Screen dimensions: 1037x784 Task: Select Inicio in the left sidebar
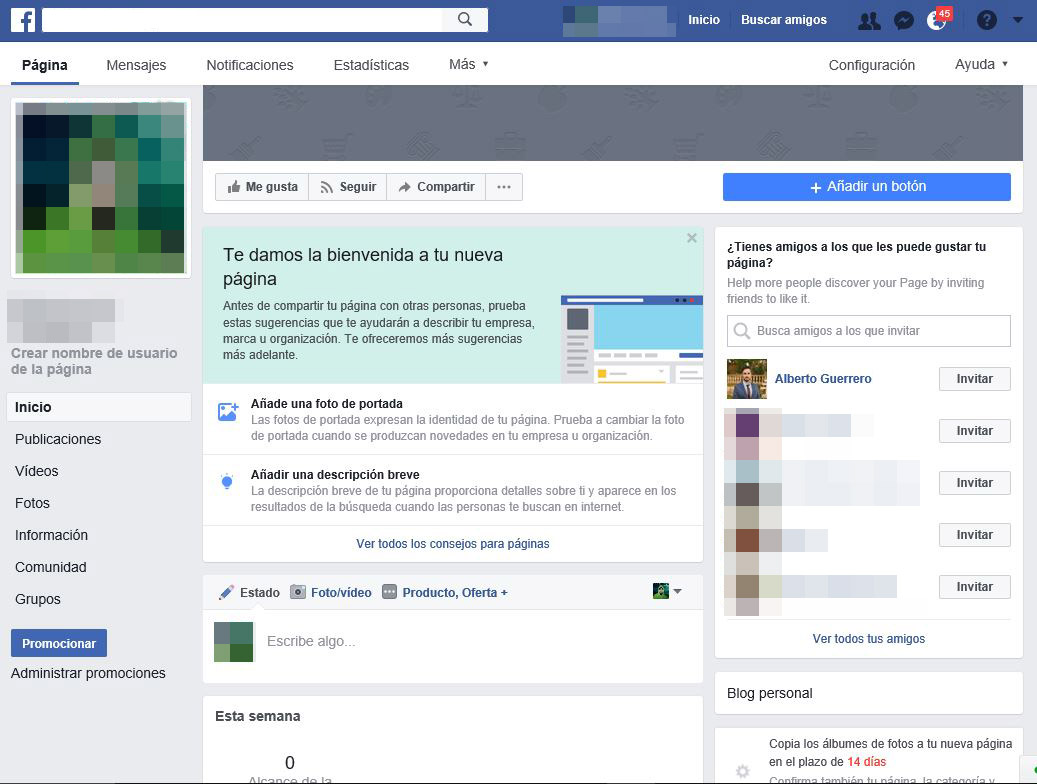tap(99, 407)
